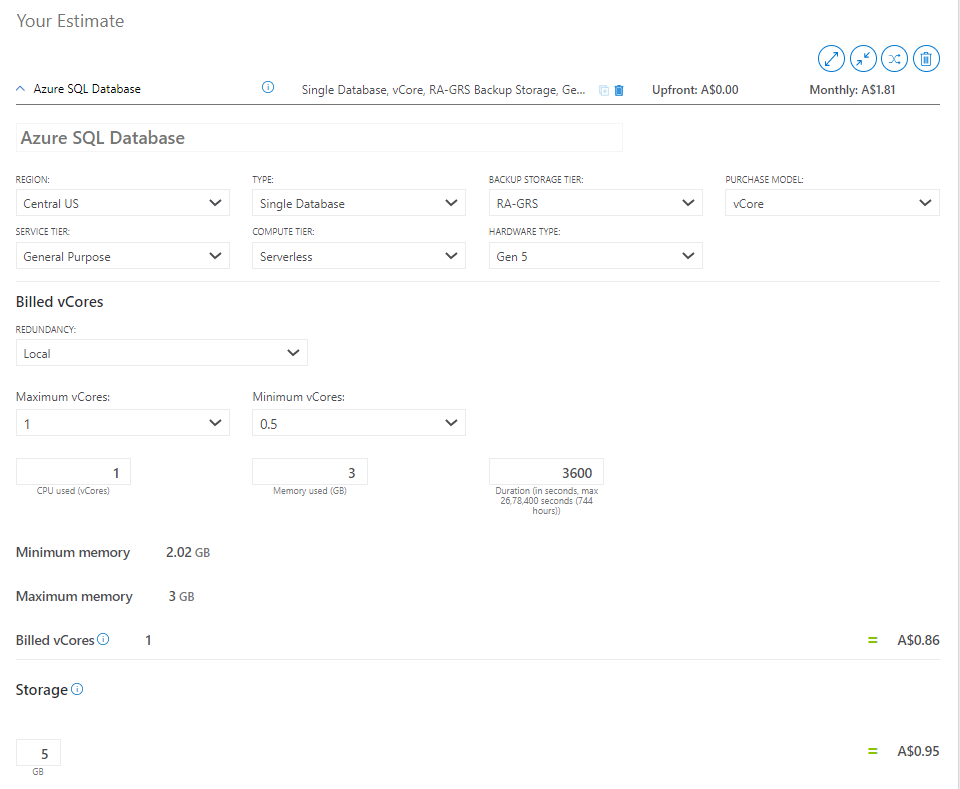Click the expand all estimate items icon

click(831, 59)
